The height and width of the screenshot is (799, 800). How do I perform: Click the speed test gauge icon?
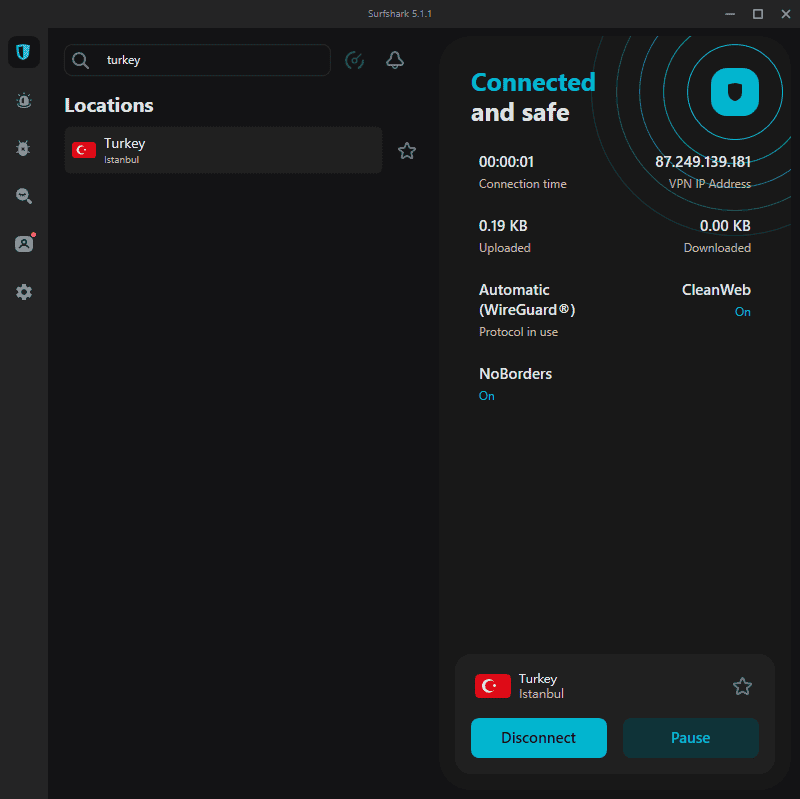coord(355,60)
